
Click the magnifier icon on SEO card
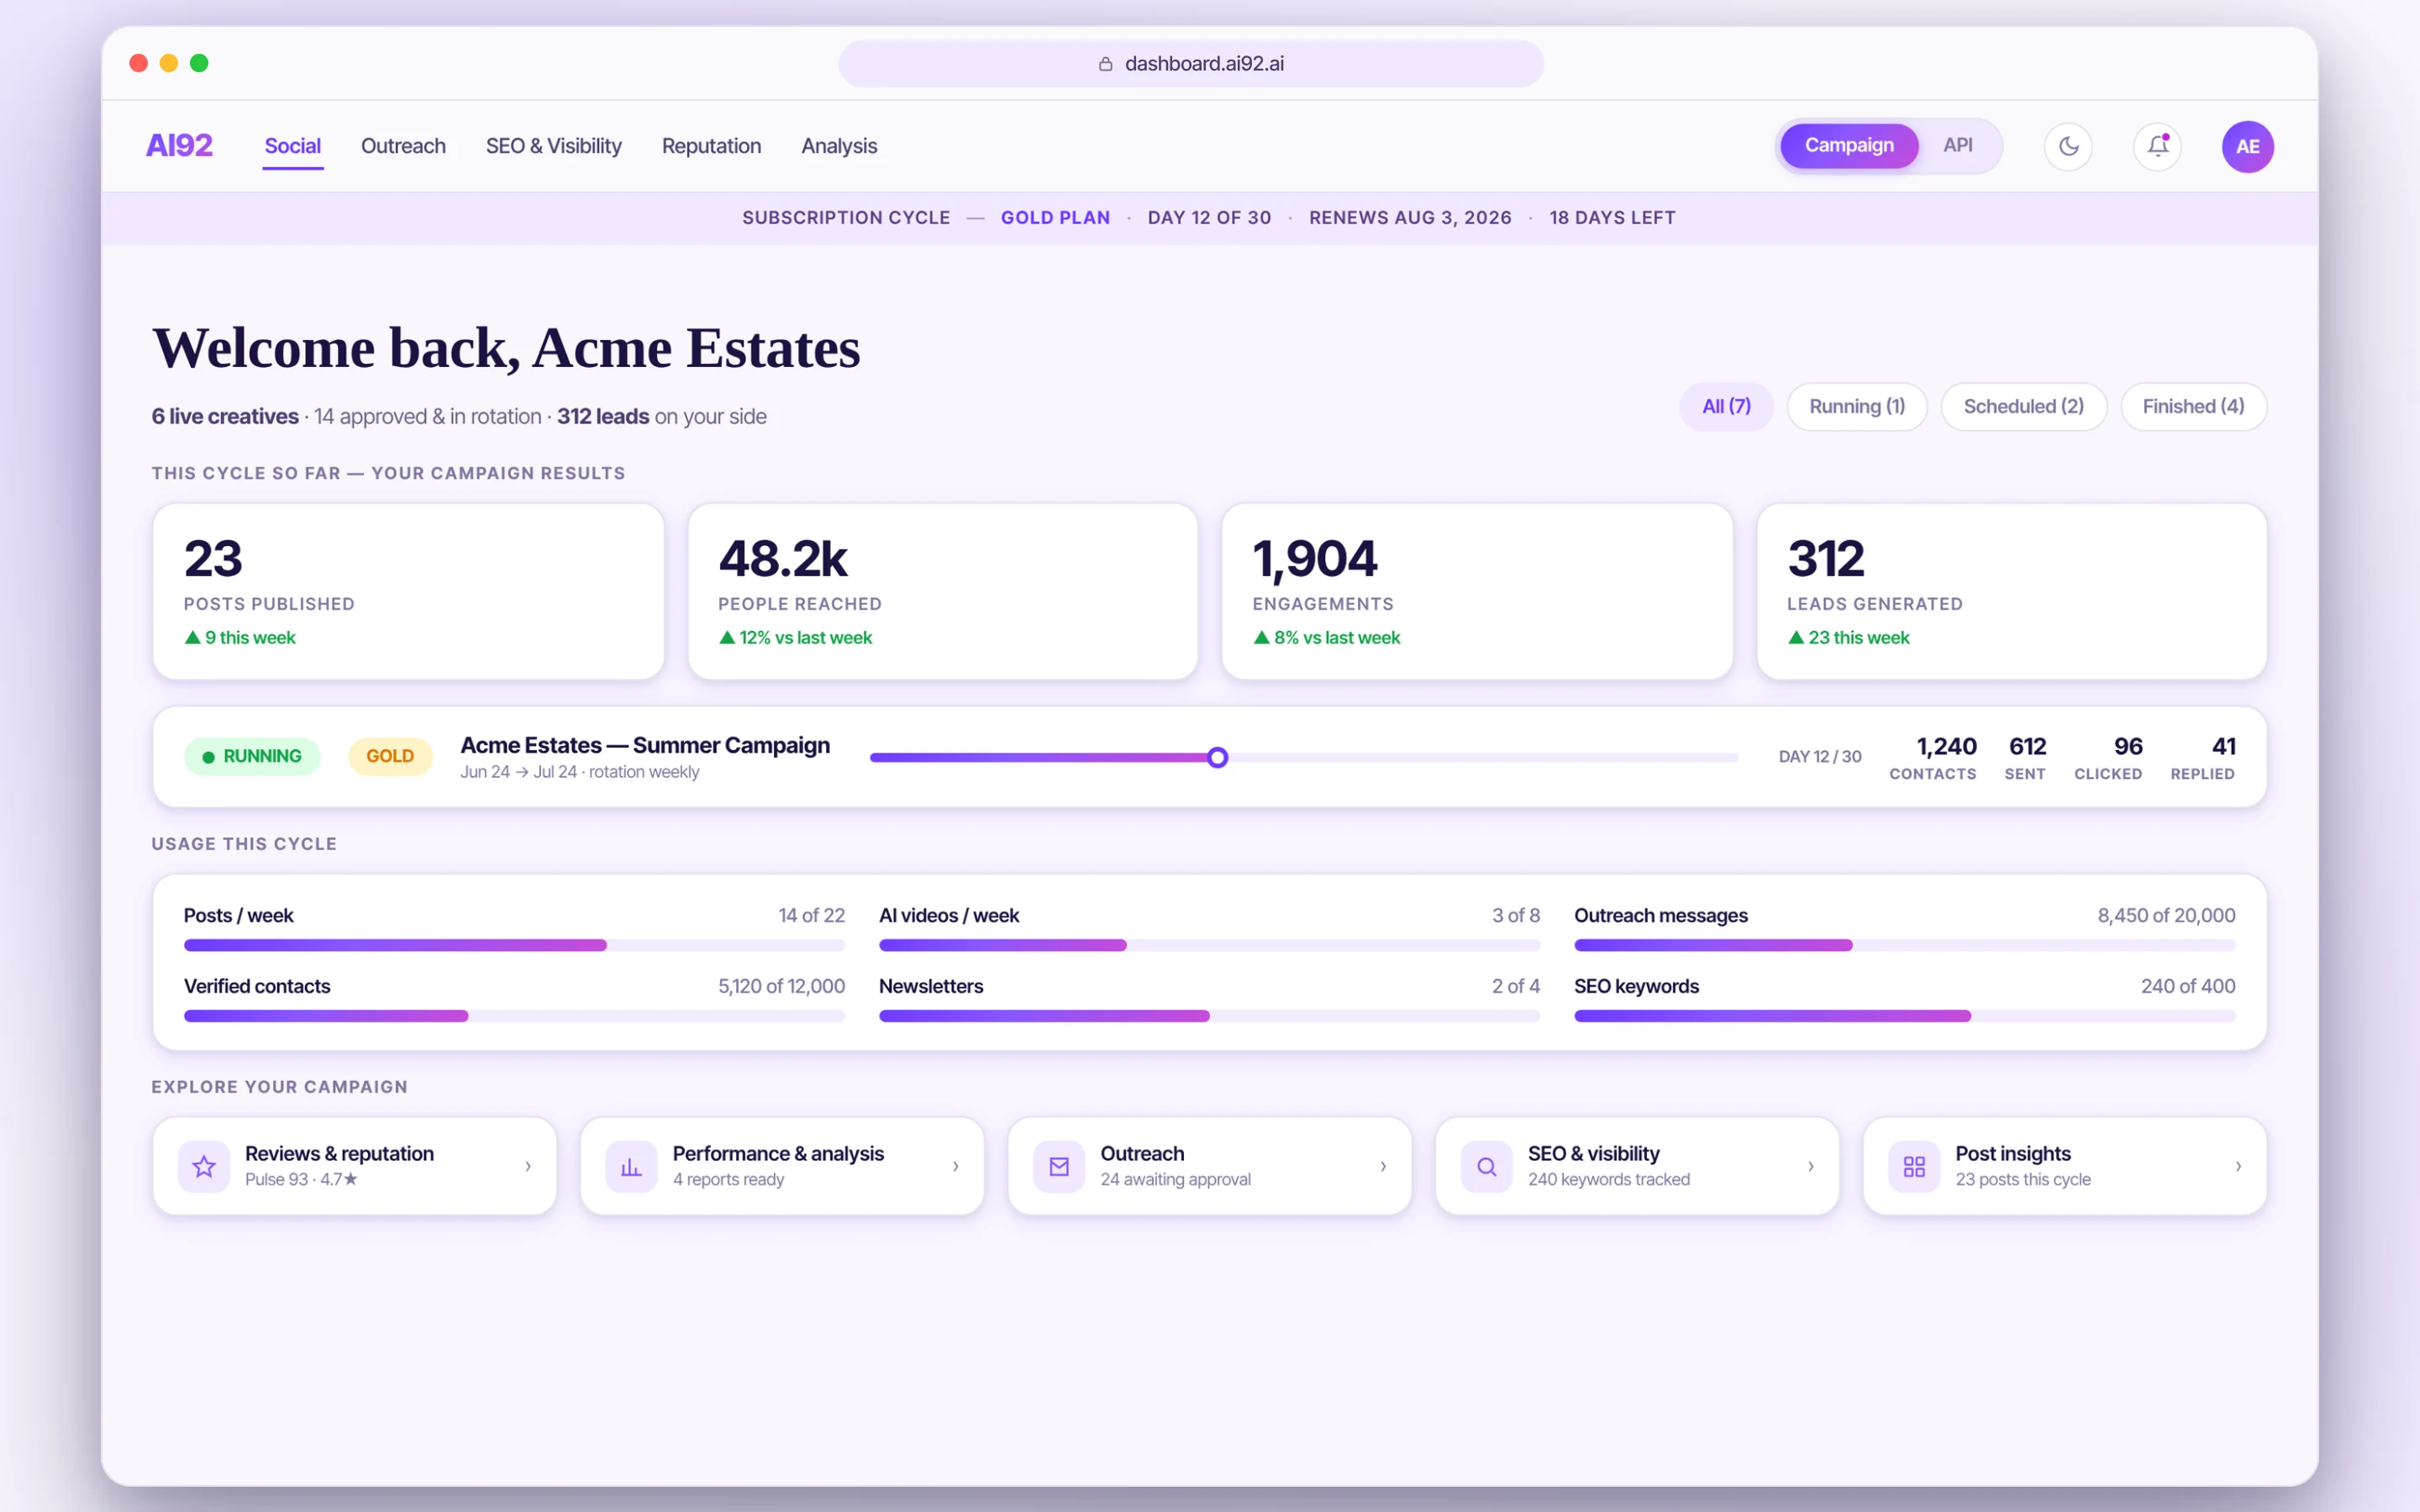coord(1486,1166)
